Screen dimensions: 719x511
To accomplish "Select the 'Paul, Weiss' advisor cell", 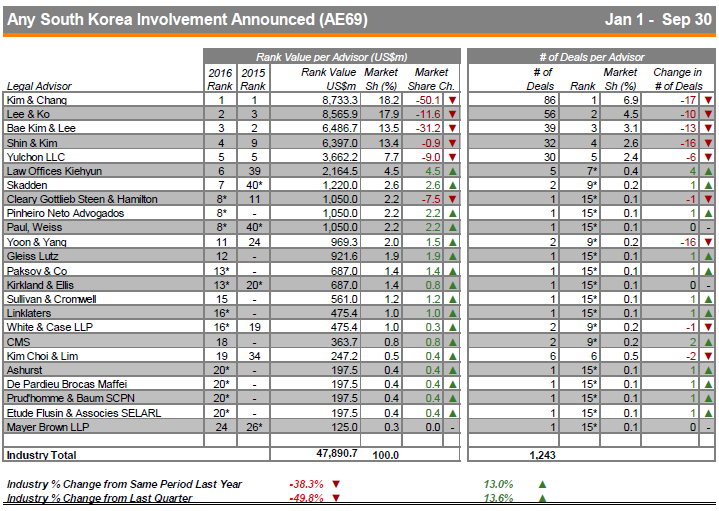I will click(x=34, y=228).
